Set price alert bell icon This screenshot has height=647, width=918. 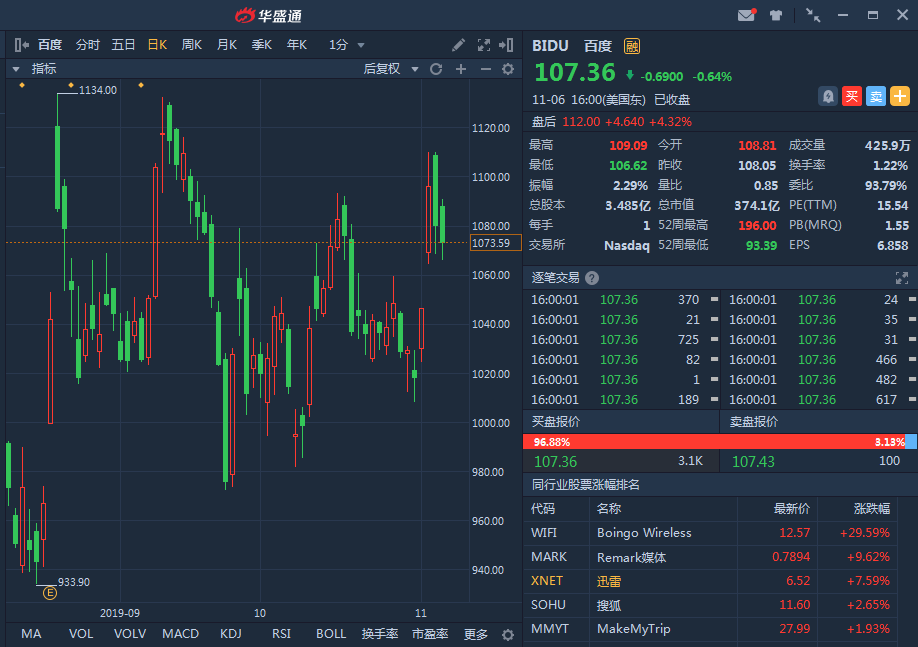click(828, 96)
